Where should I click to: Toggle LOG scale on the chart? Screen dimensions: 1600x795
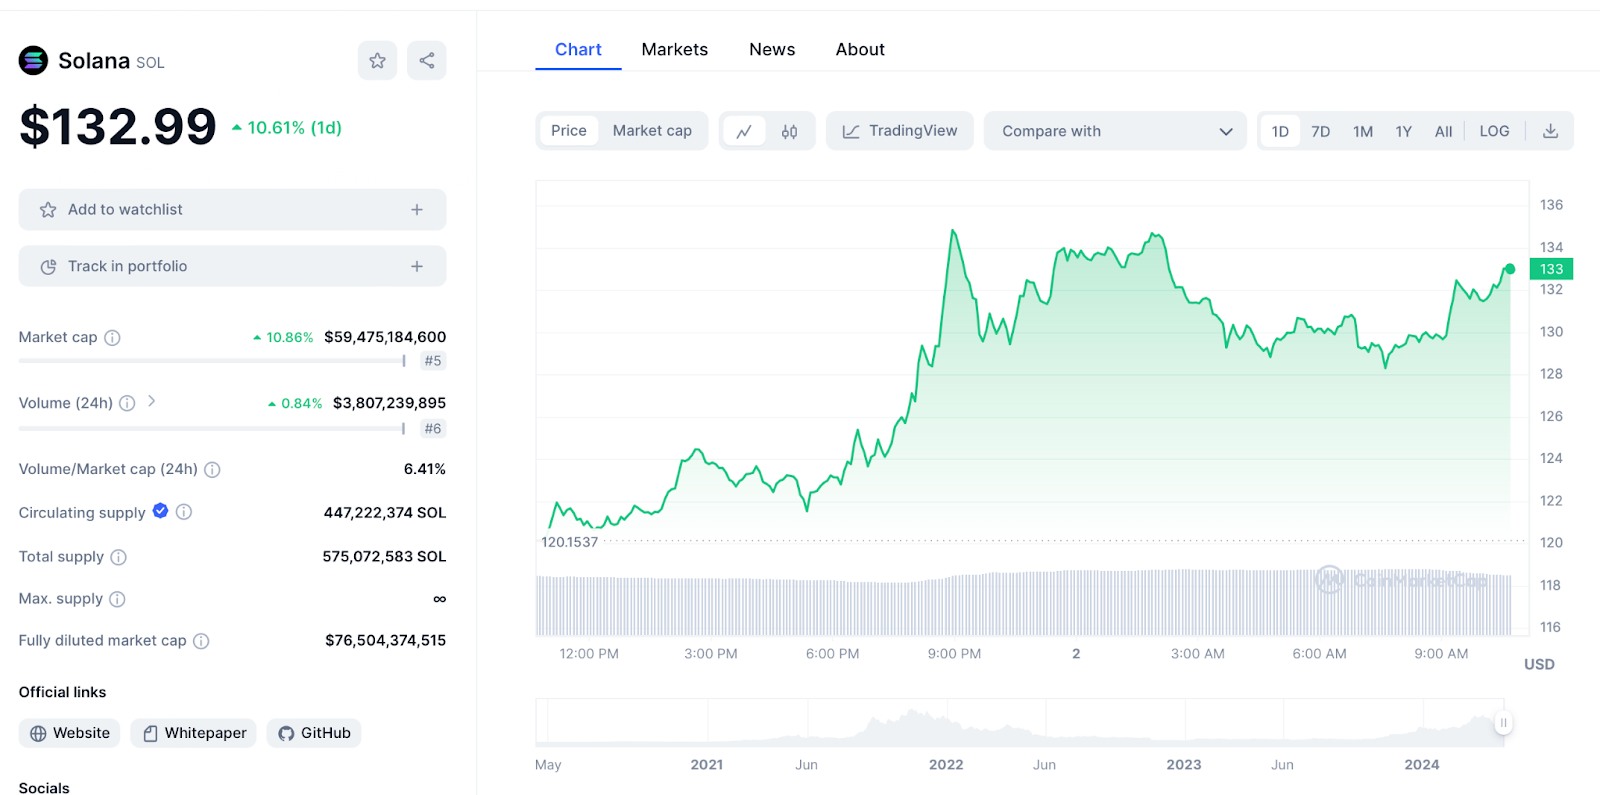pos(1494,131)
